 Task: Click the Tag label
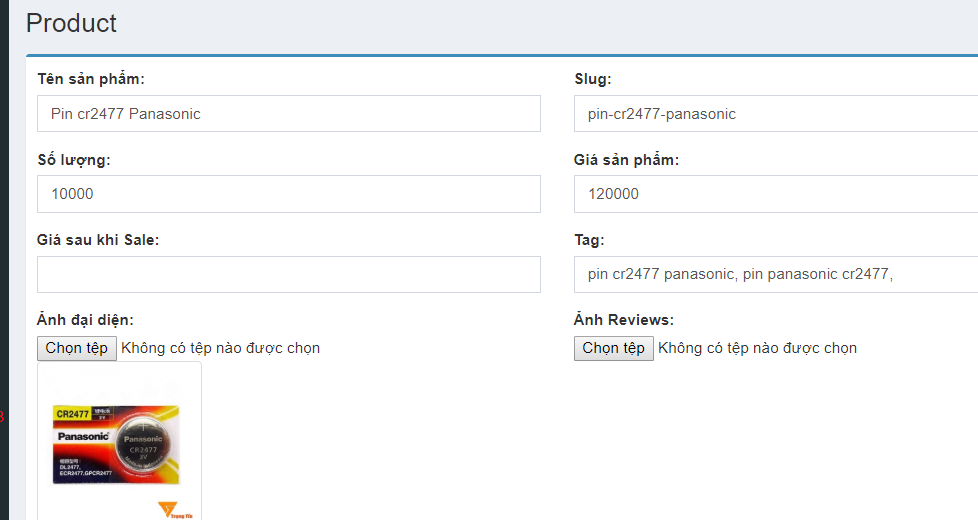point(589,241)
